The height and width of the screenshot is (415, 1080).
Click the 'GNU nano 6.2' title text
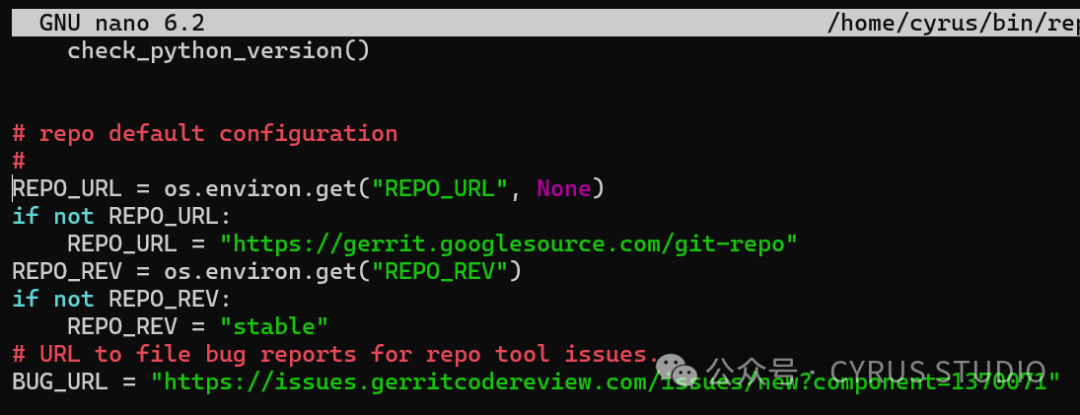point(122,24)
